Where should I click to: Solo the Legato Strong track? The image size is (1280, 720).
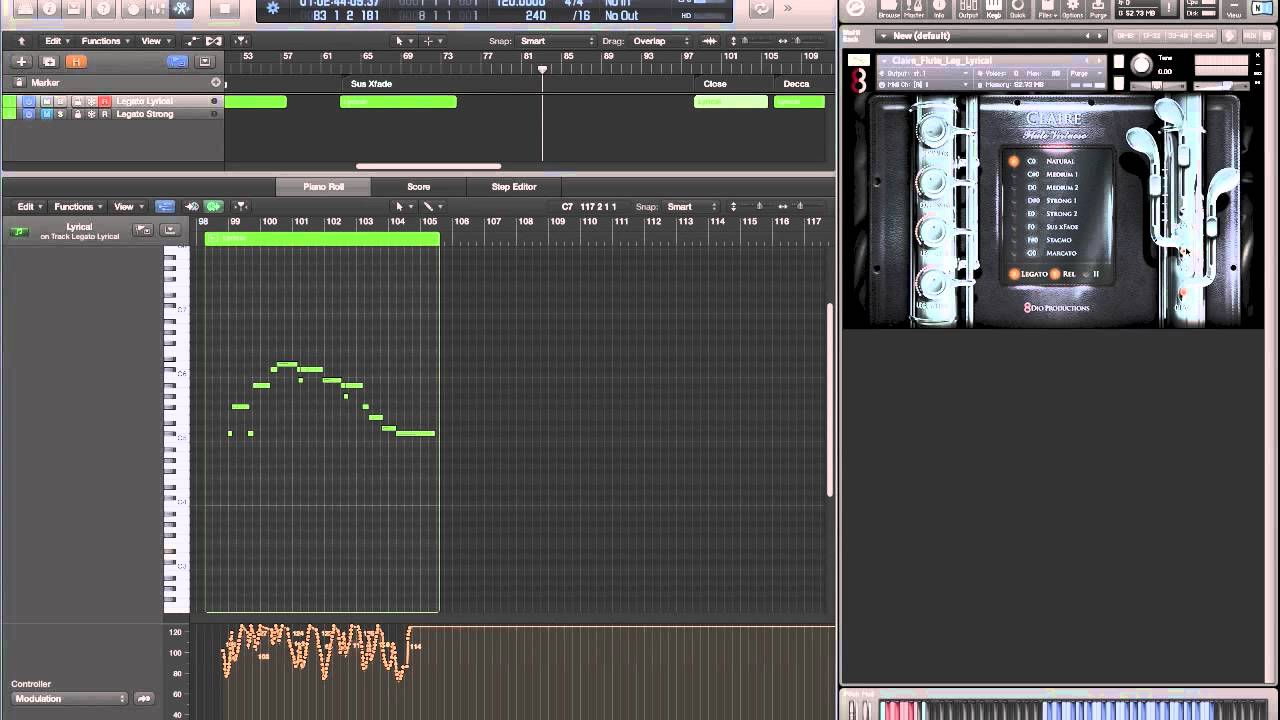60,114
